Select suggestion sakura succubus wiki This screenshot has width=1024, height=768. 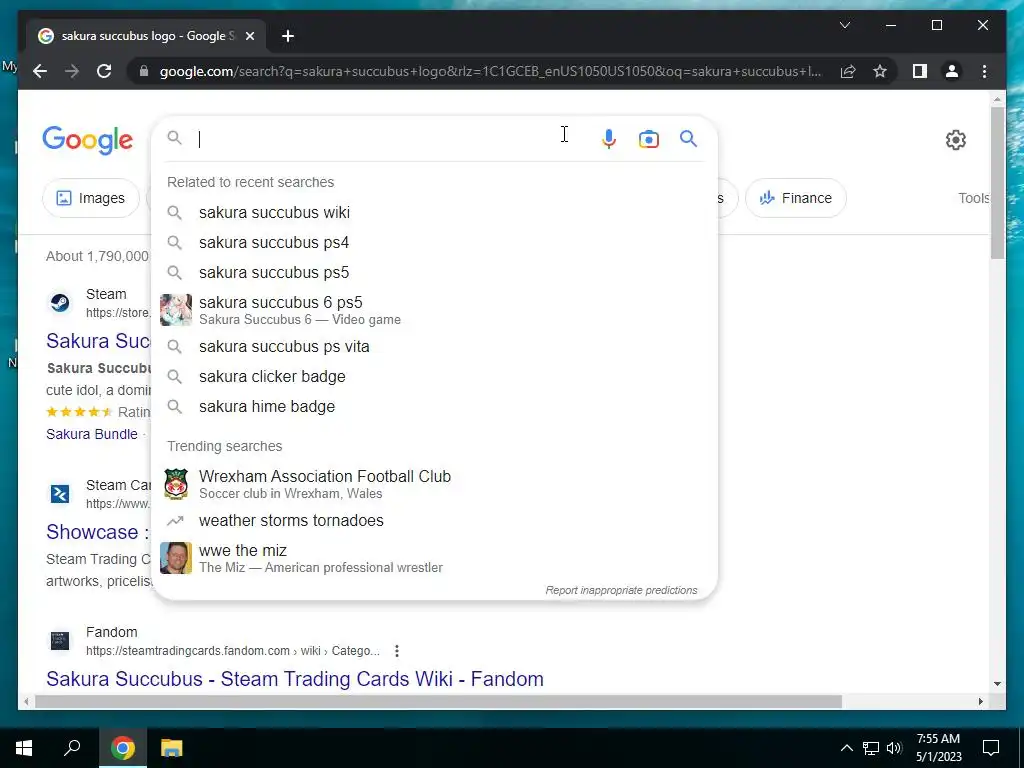(434, 212)
